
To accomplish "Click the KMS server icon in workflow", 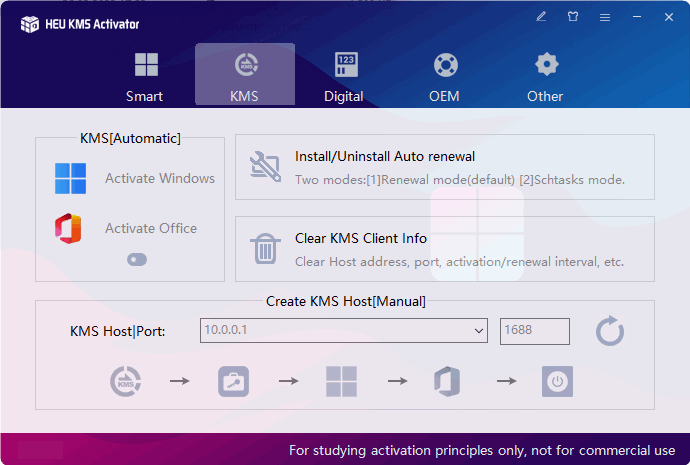I will [x=126, y=381].
